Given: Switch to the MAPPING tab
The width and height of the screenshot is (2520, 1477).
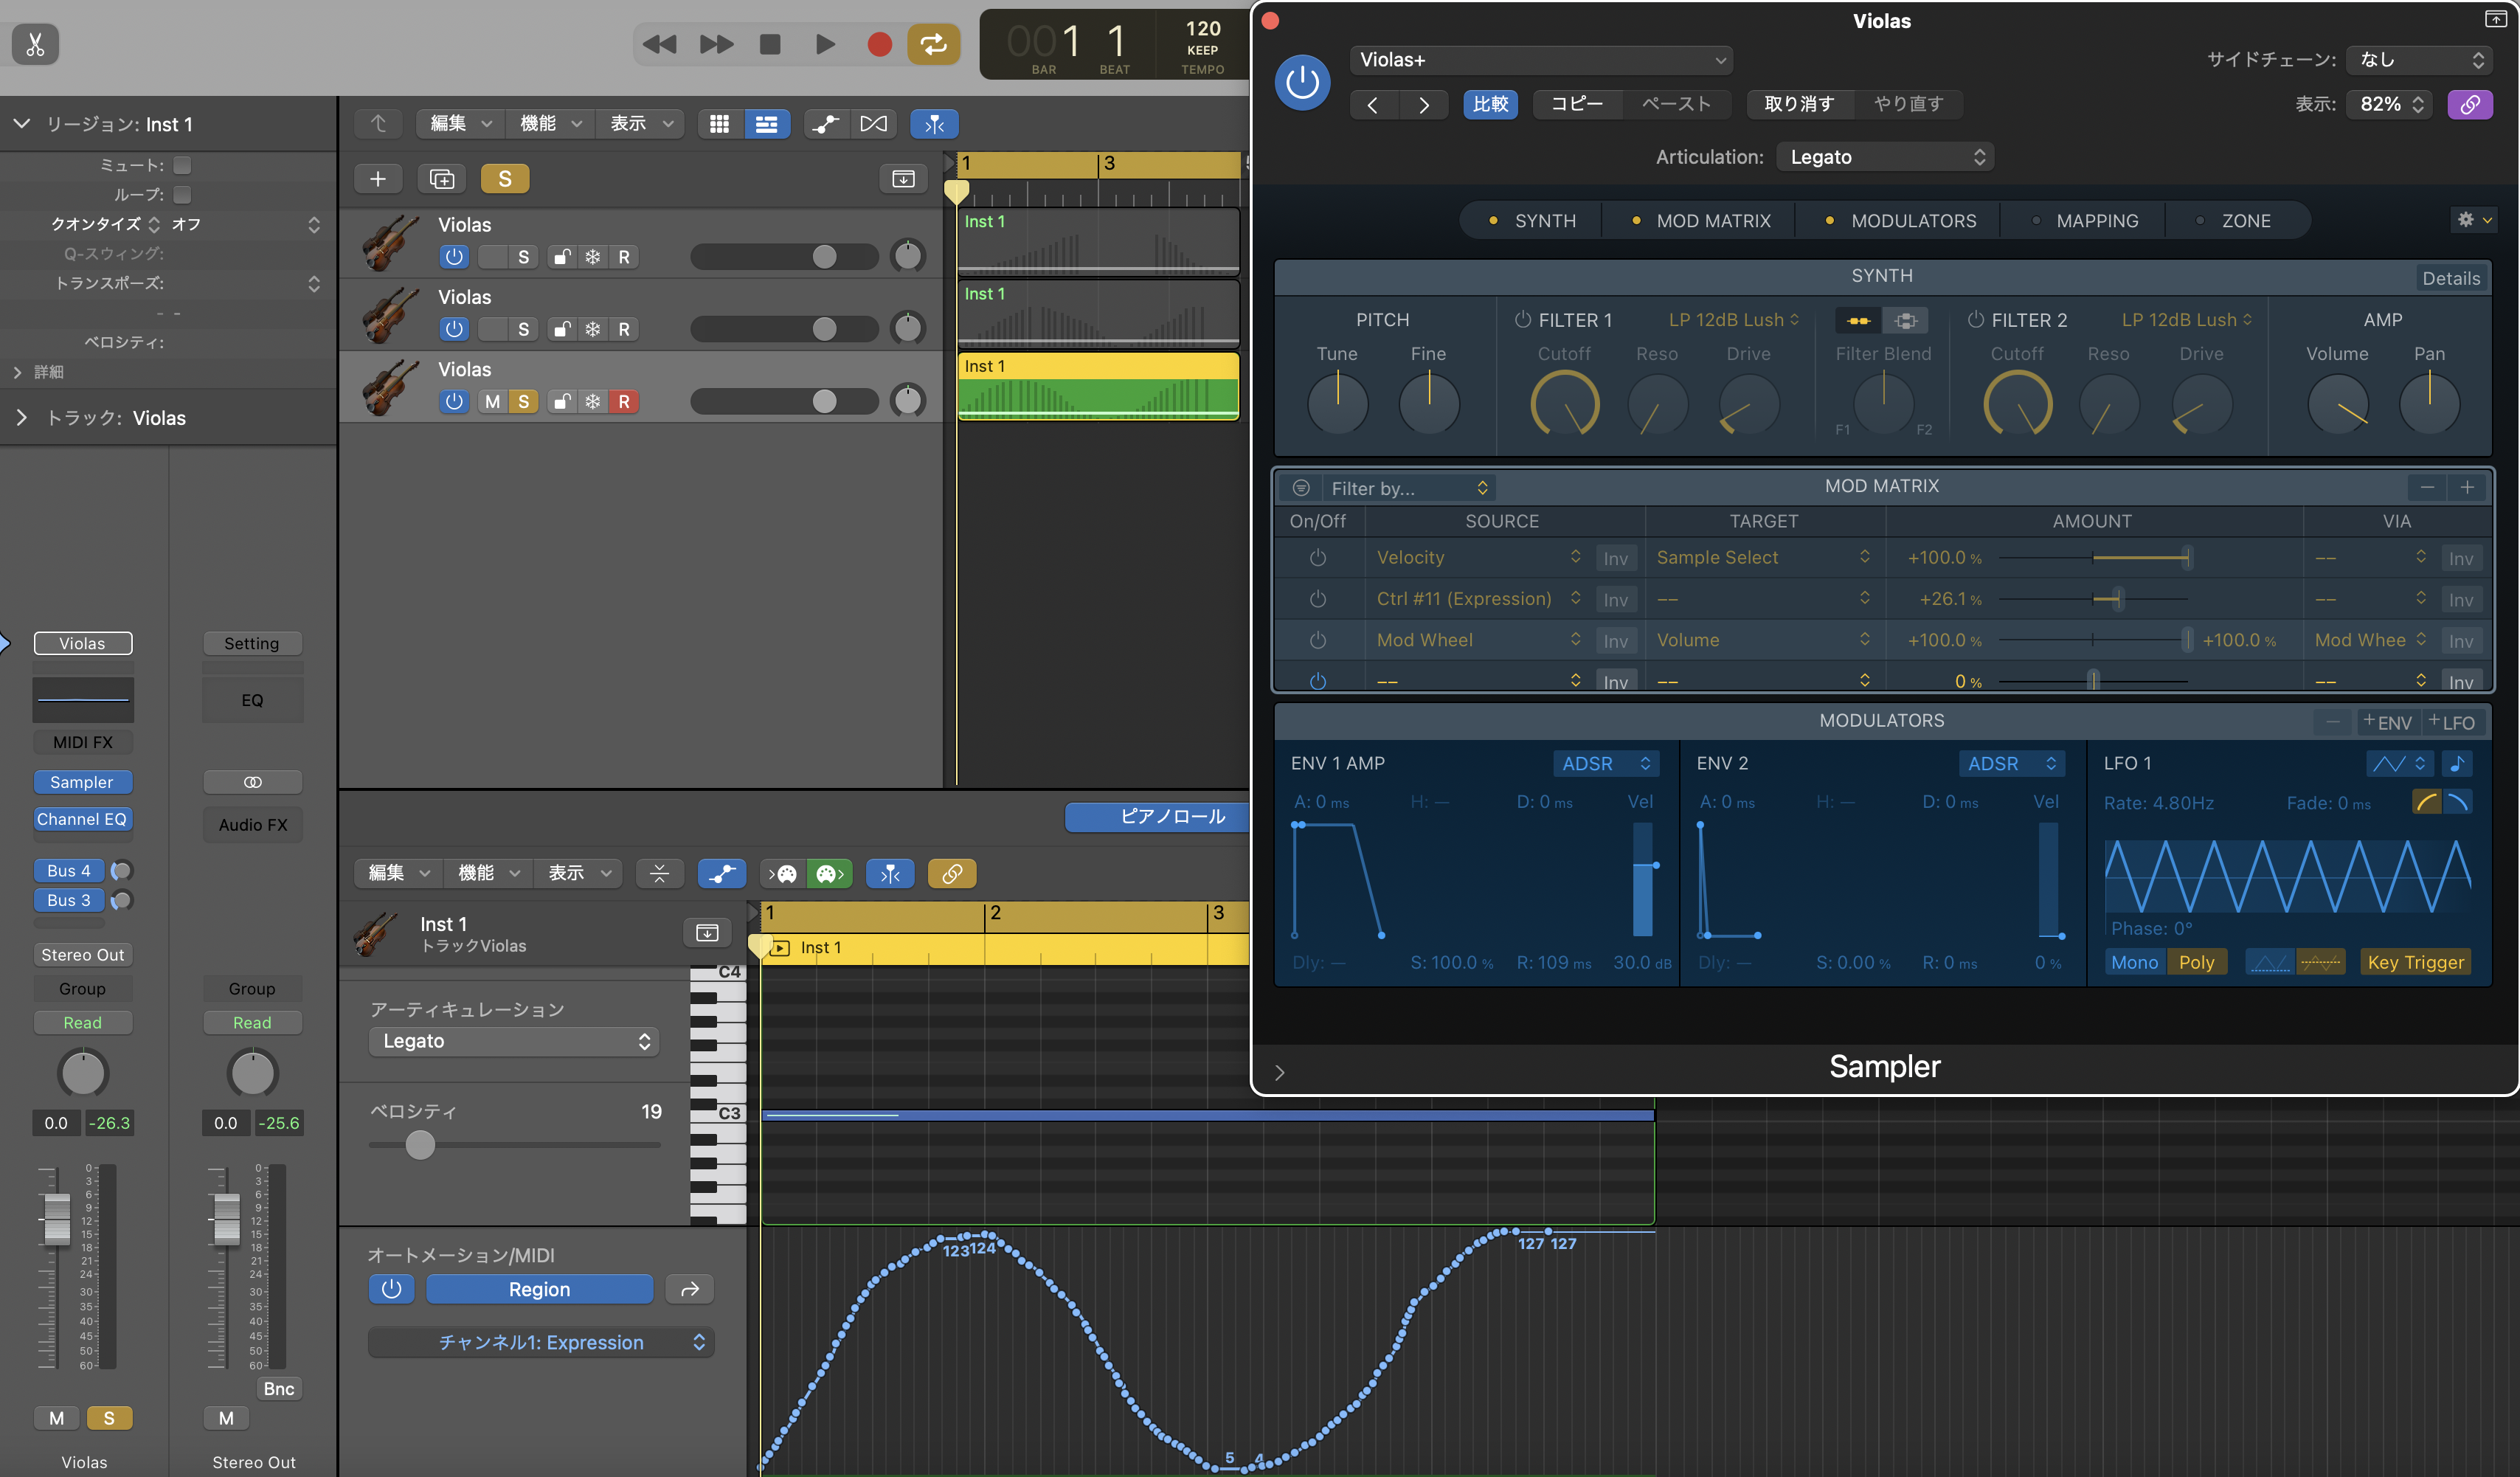Looking at the screenshot, I should [x=2096, y=221].
